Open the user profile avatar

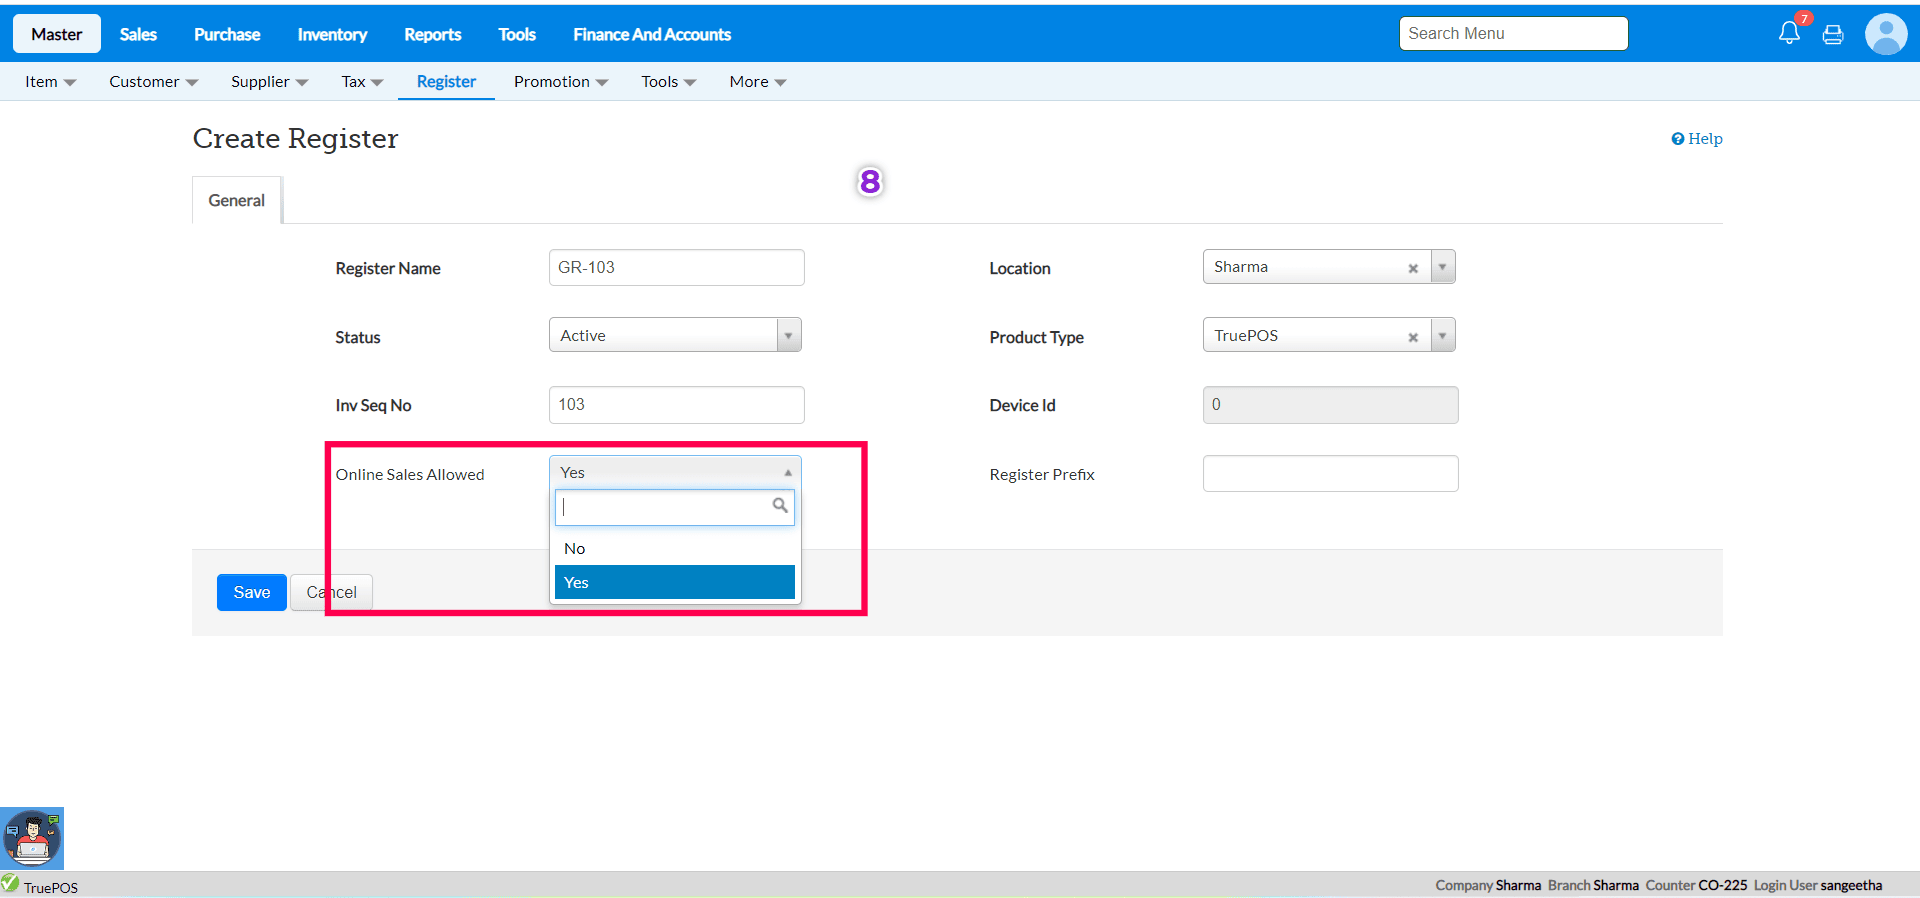[x=1885, y=34]
